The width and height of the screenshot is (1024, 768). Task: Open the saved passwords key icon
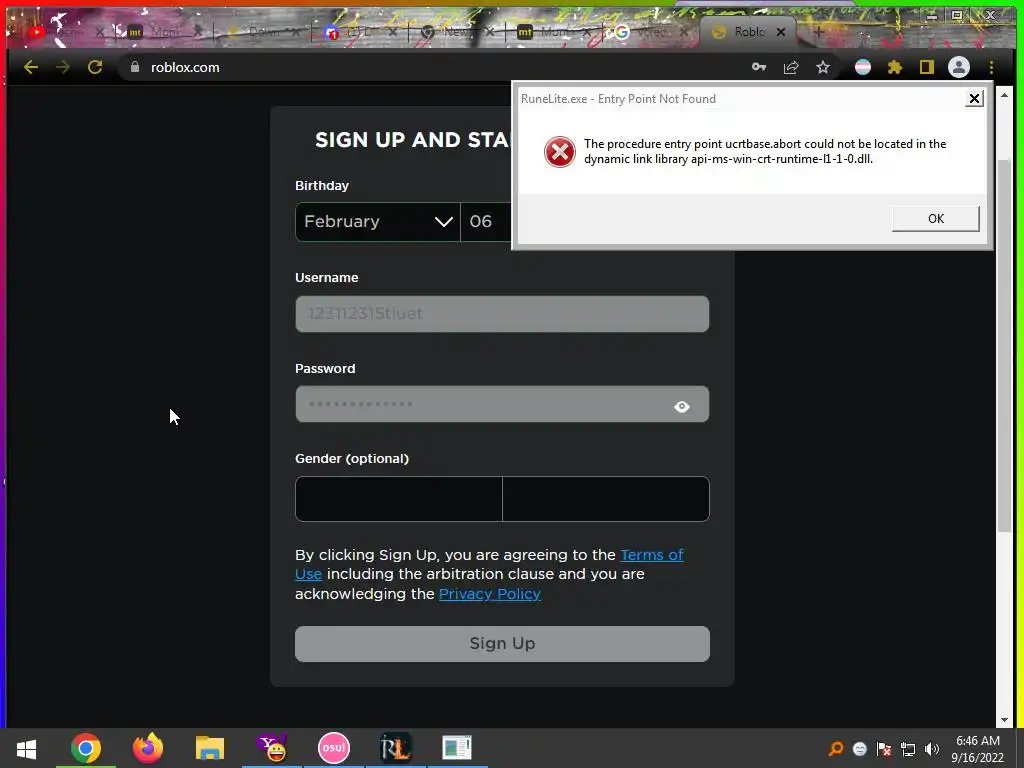[759, 67]
